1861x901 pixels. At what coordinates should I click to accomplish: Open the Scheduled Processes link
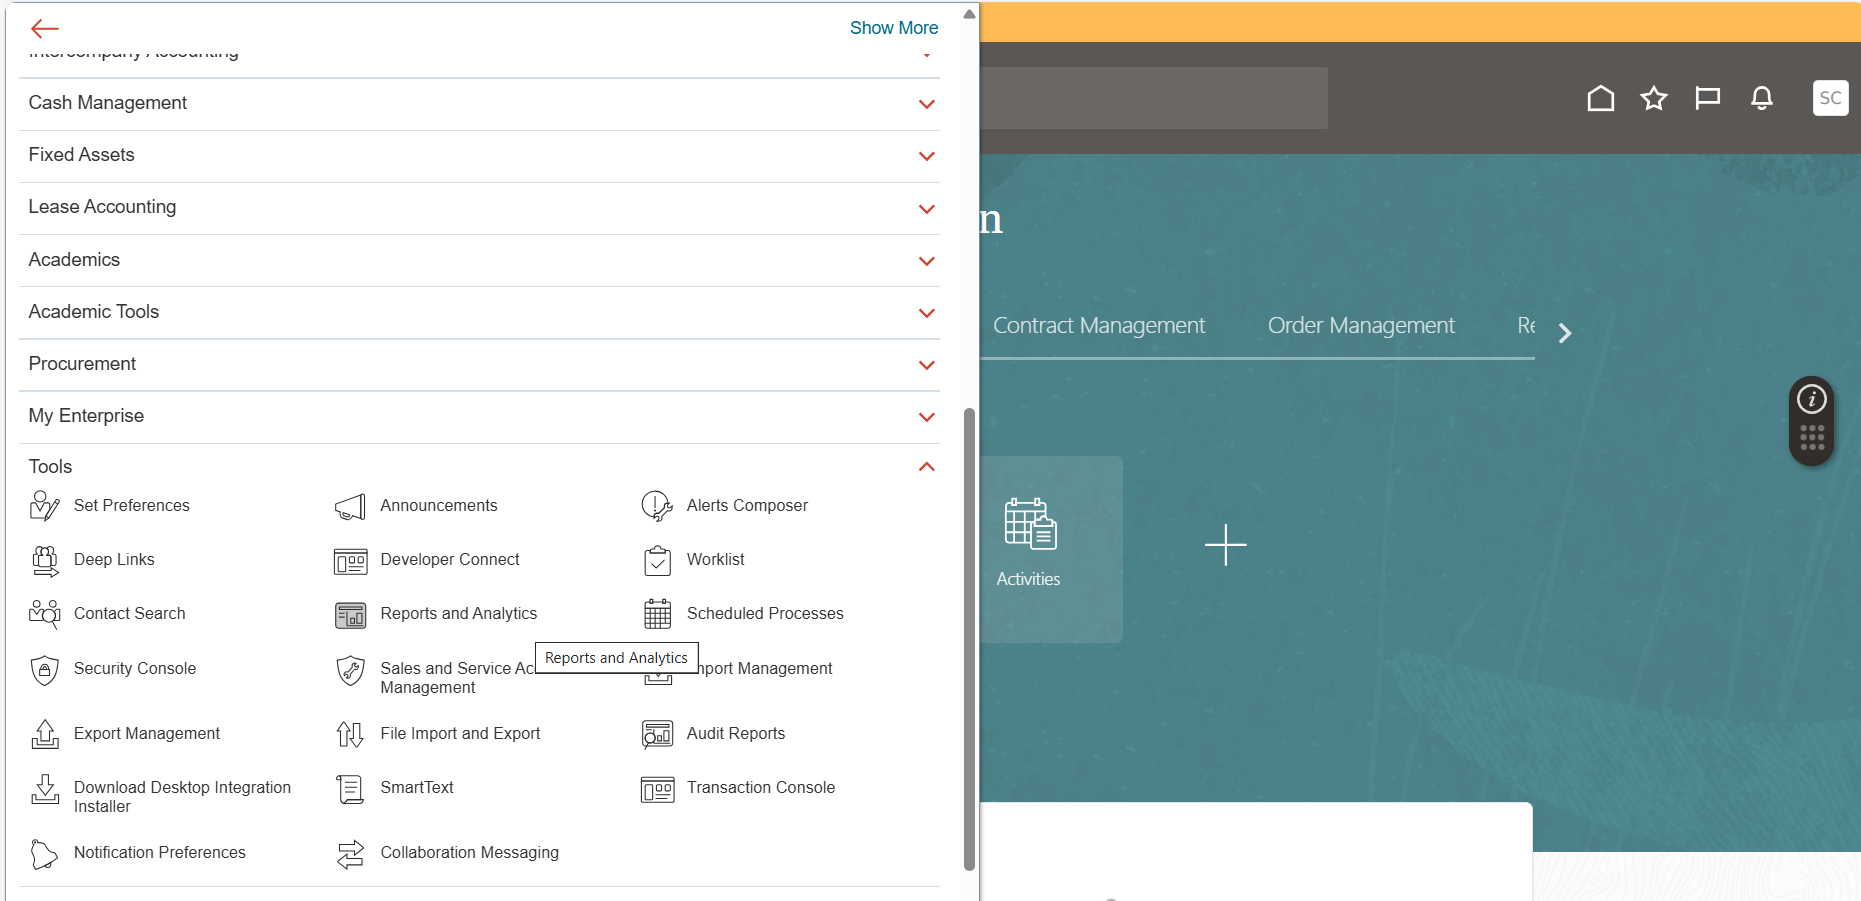765,614
